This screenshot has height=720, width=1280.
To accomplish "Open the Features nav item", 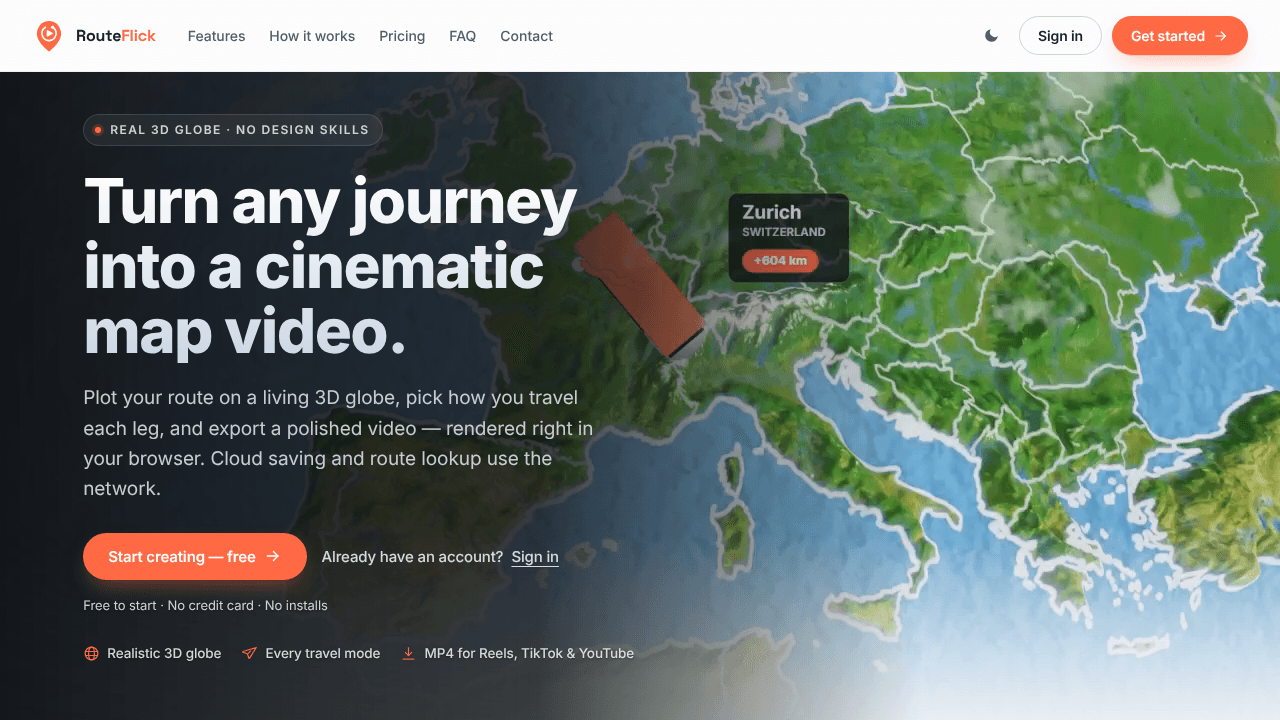I will click(216, 36).
